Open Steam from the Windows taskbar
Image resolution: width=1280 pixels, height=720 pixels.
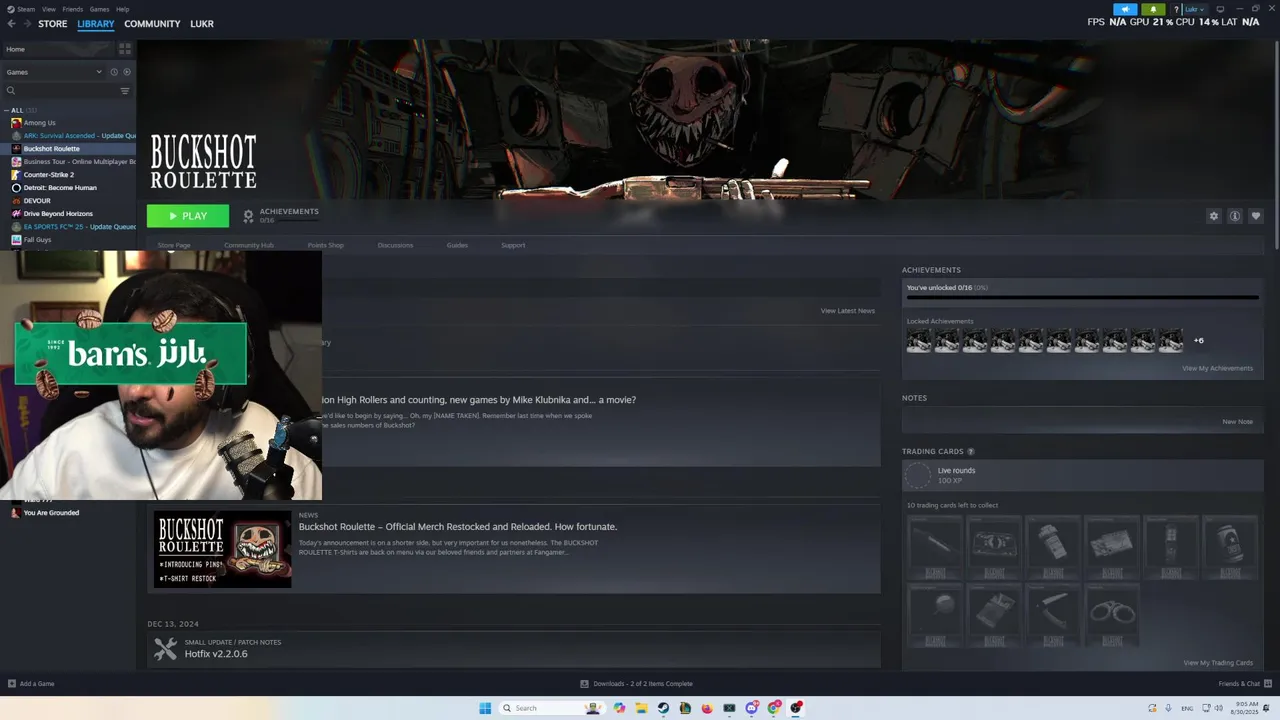click(x=663, y=708)
